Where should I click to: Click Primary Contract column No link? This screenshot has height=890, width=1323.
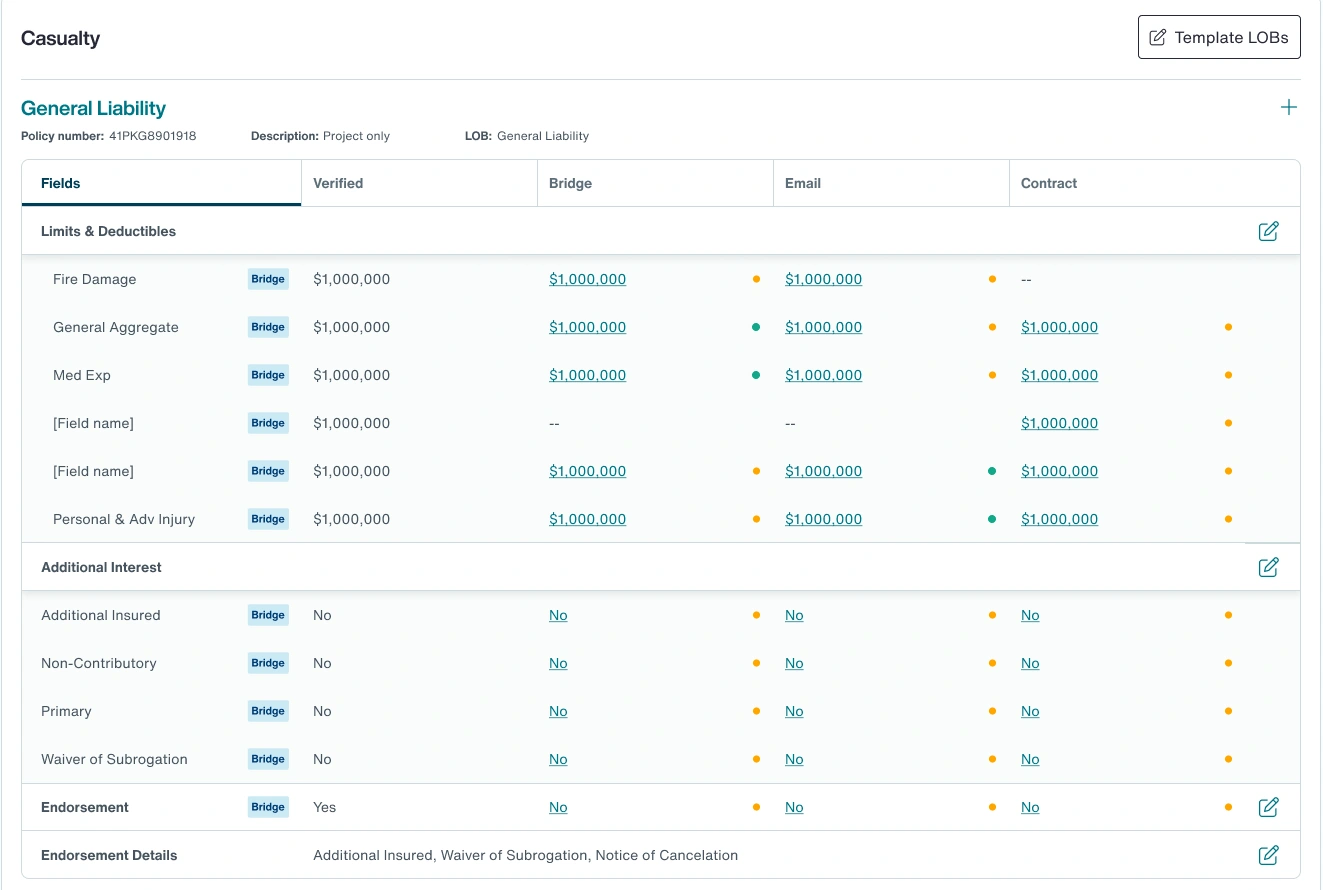(1030, 711)
